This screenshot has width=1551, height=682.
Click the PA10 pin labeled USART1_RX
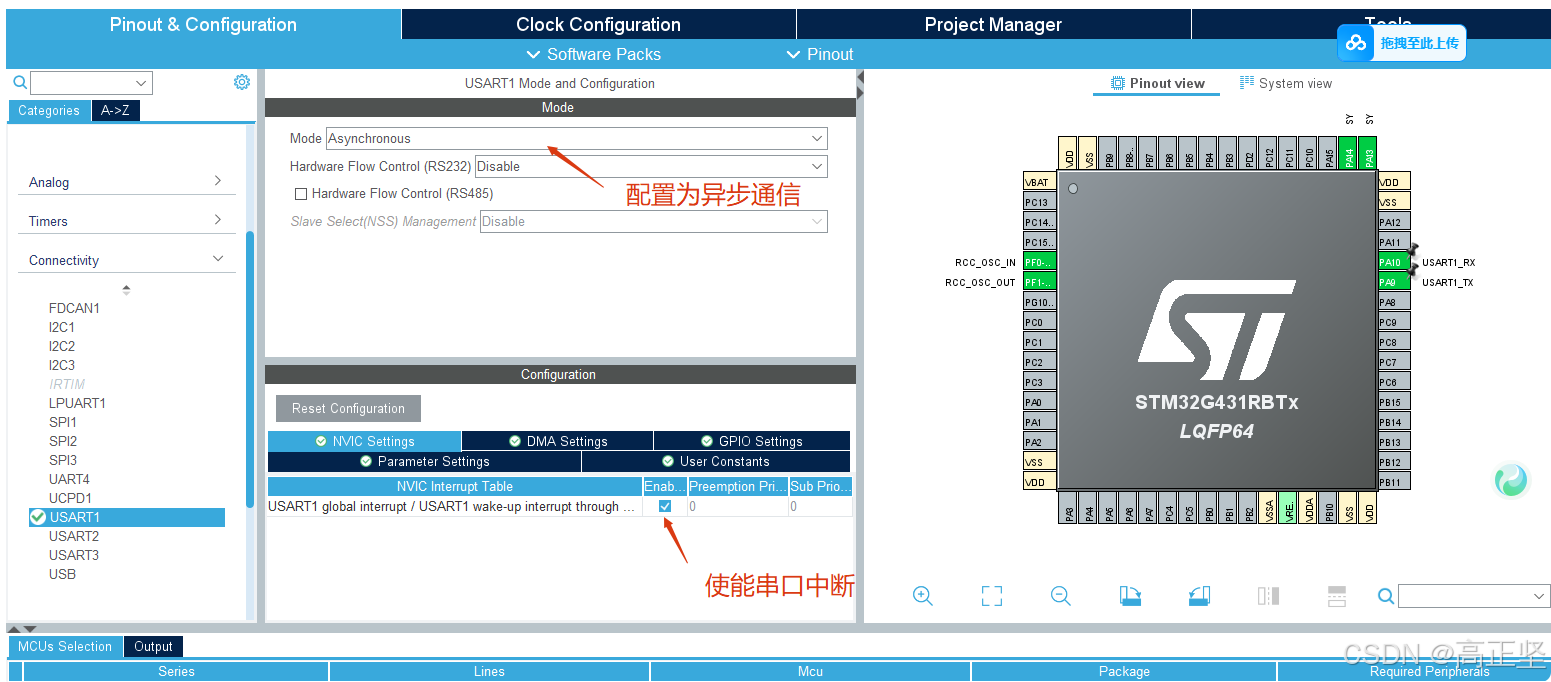(x=1394, y=262)
